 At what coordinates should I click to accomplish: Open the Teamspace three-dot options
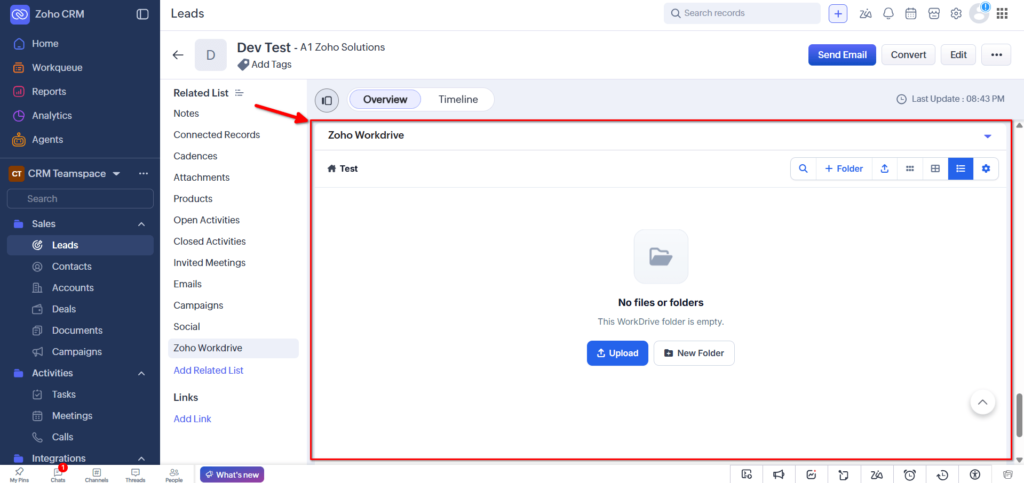(x=144, y=174)
